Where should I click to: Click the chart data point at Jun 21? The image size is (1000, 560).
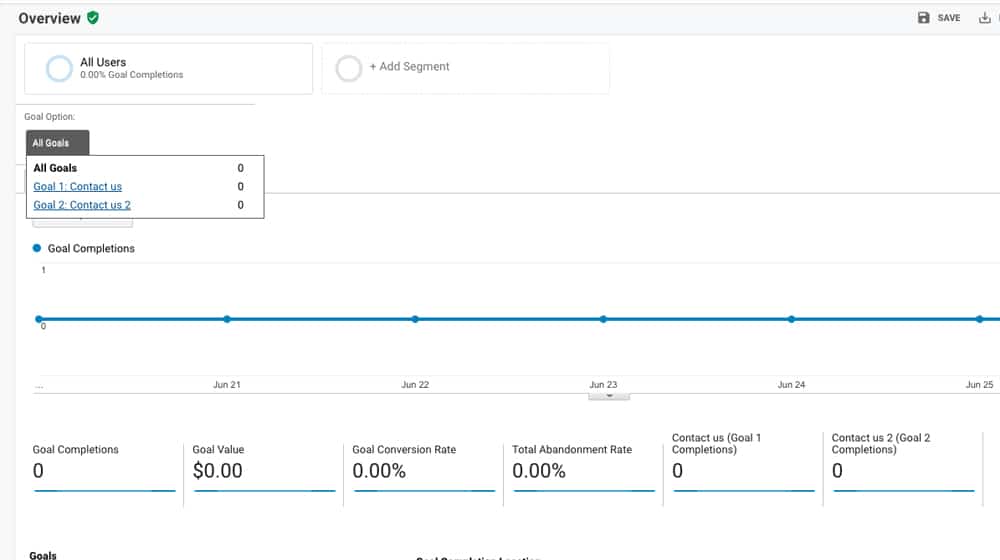[227, 319]
